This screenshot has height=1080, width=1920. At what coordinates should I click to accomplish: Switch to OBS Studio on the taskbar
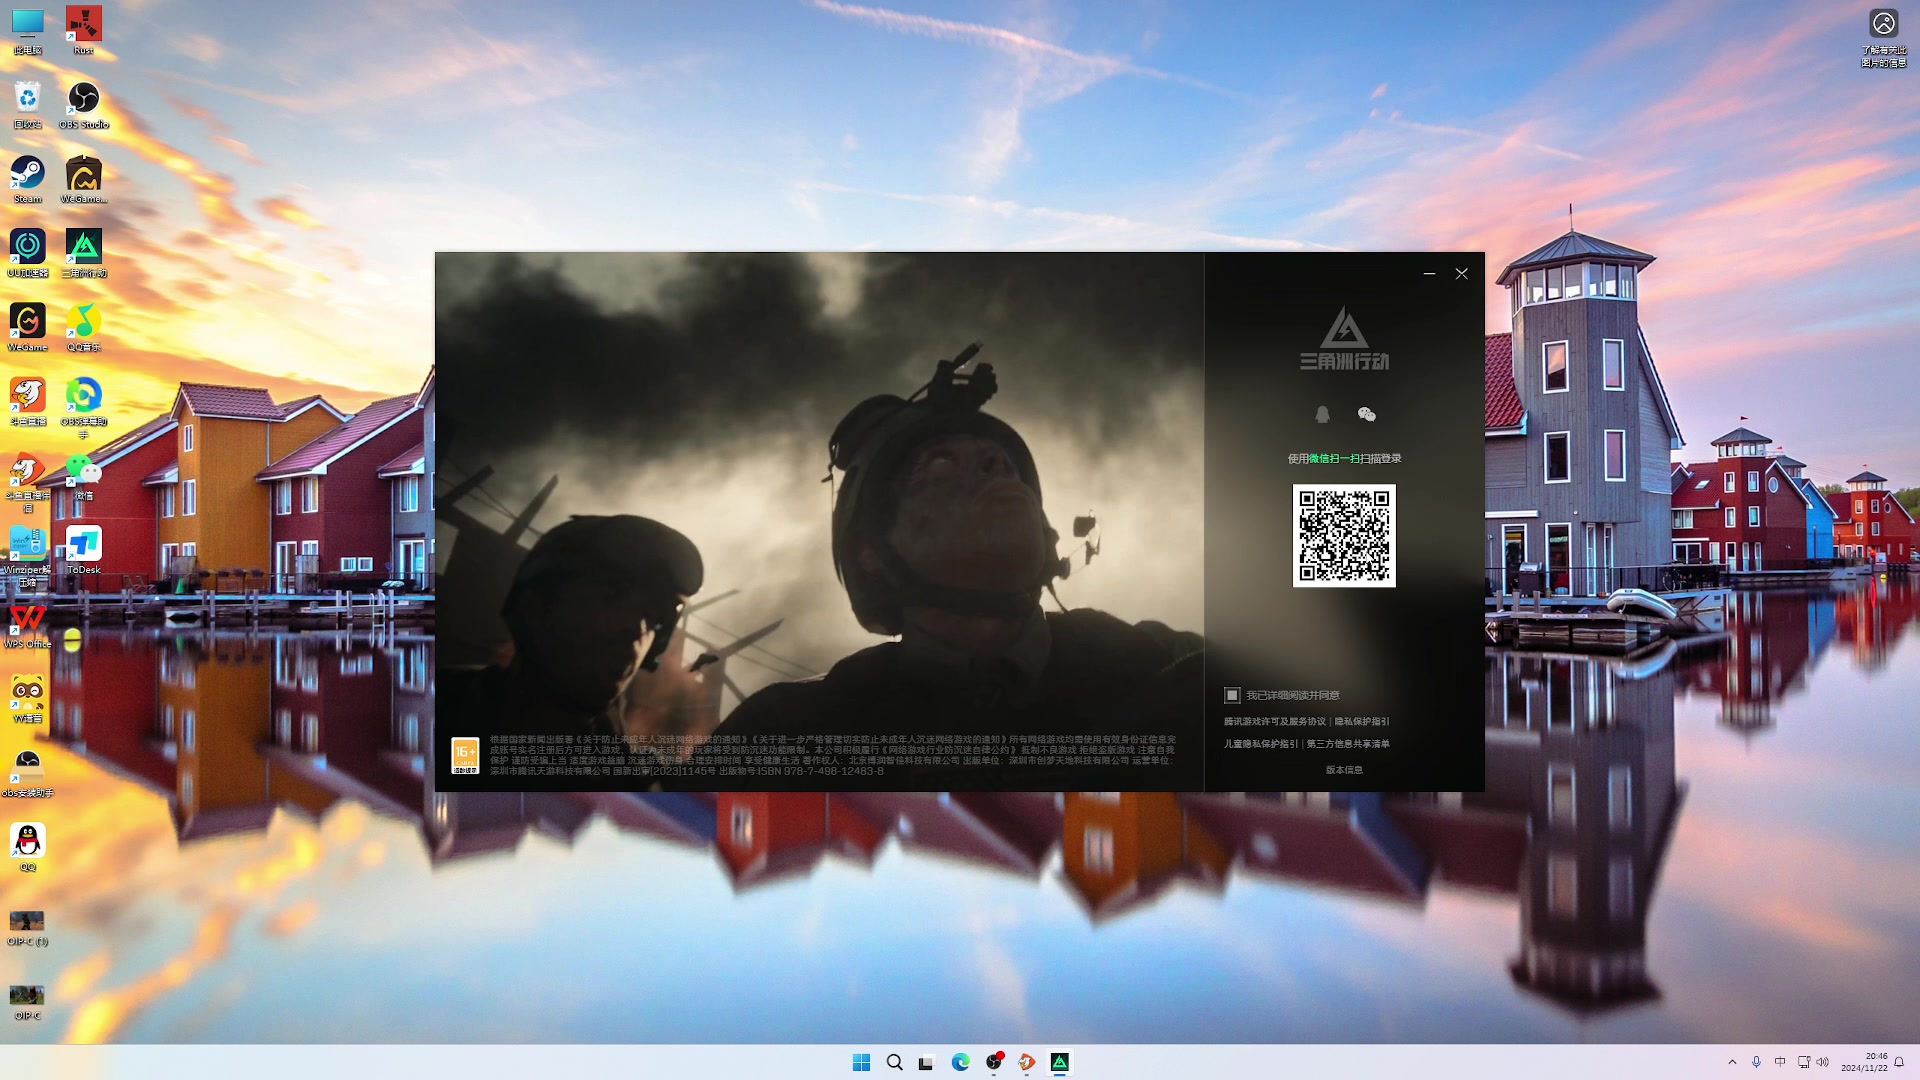pos(994,1062)
